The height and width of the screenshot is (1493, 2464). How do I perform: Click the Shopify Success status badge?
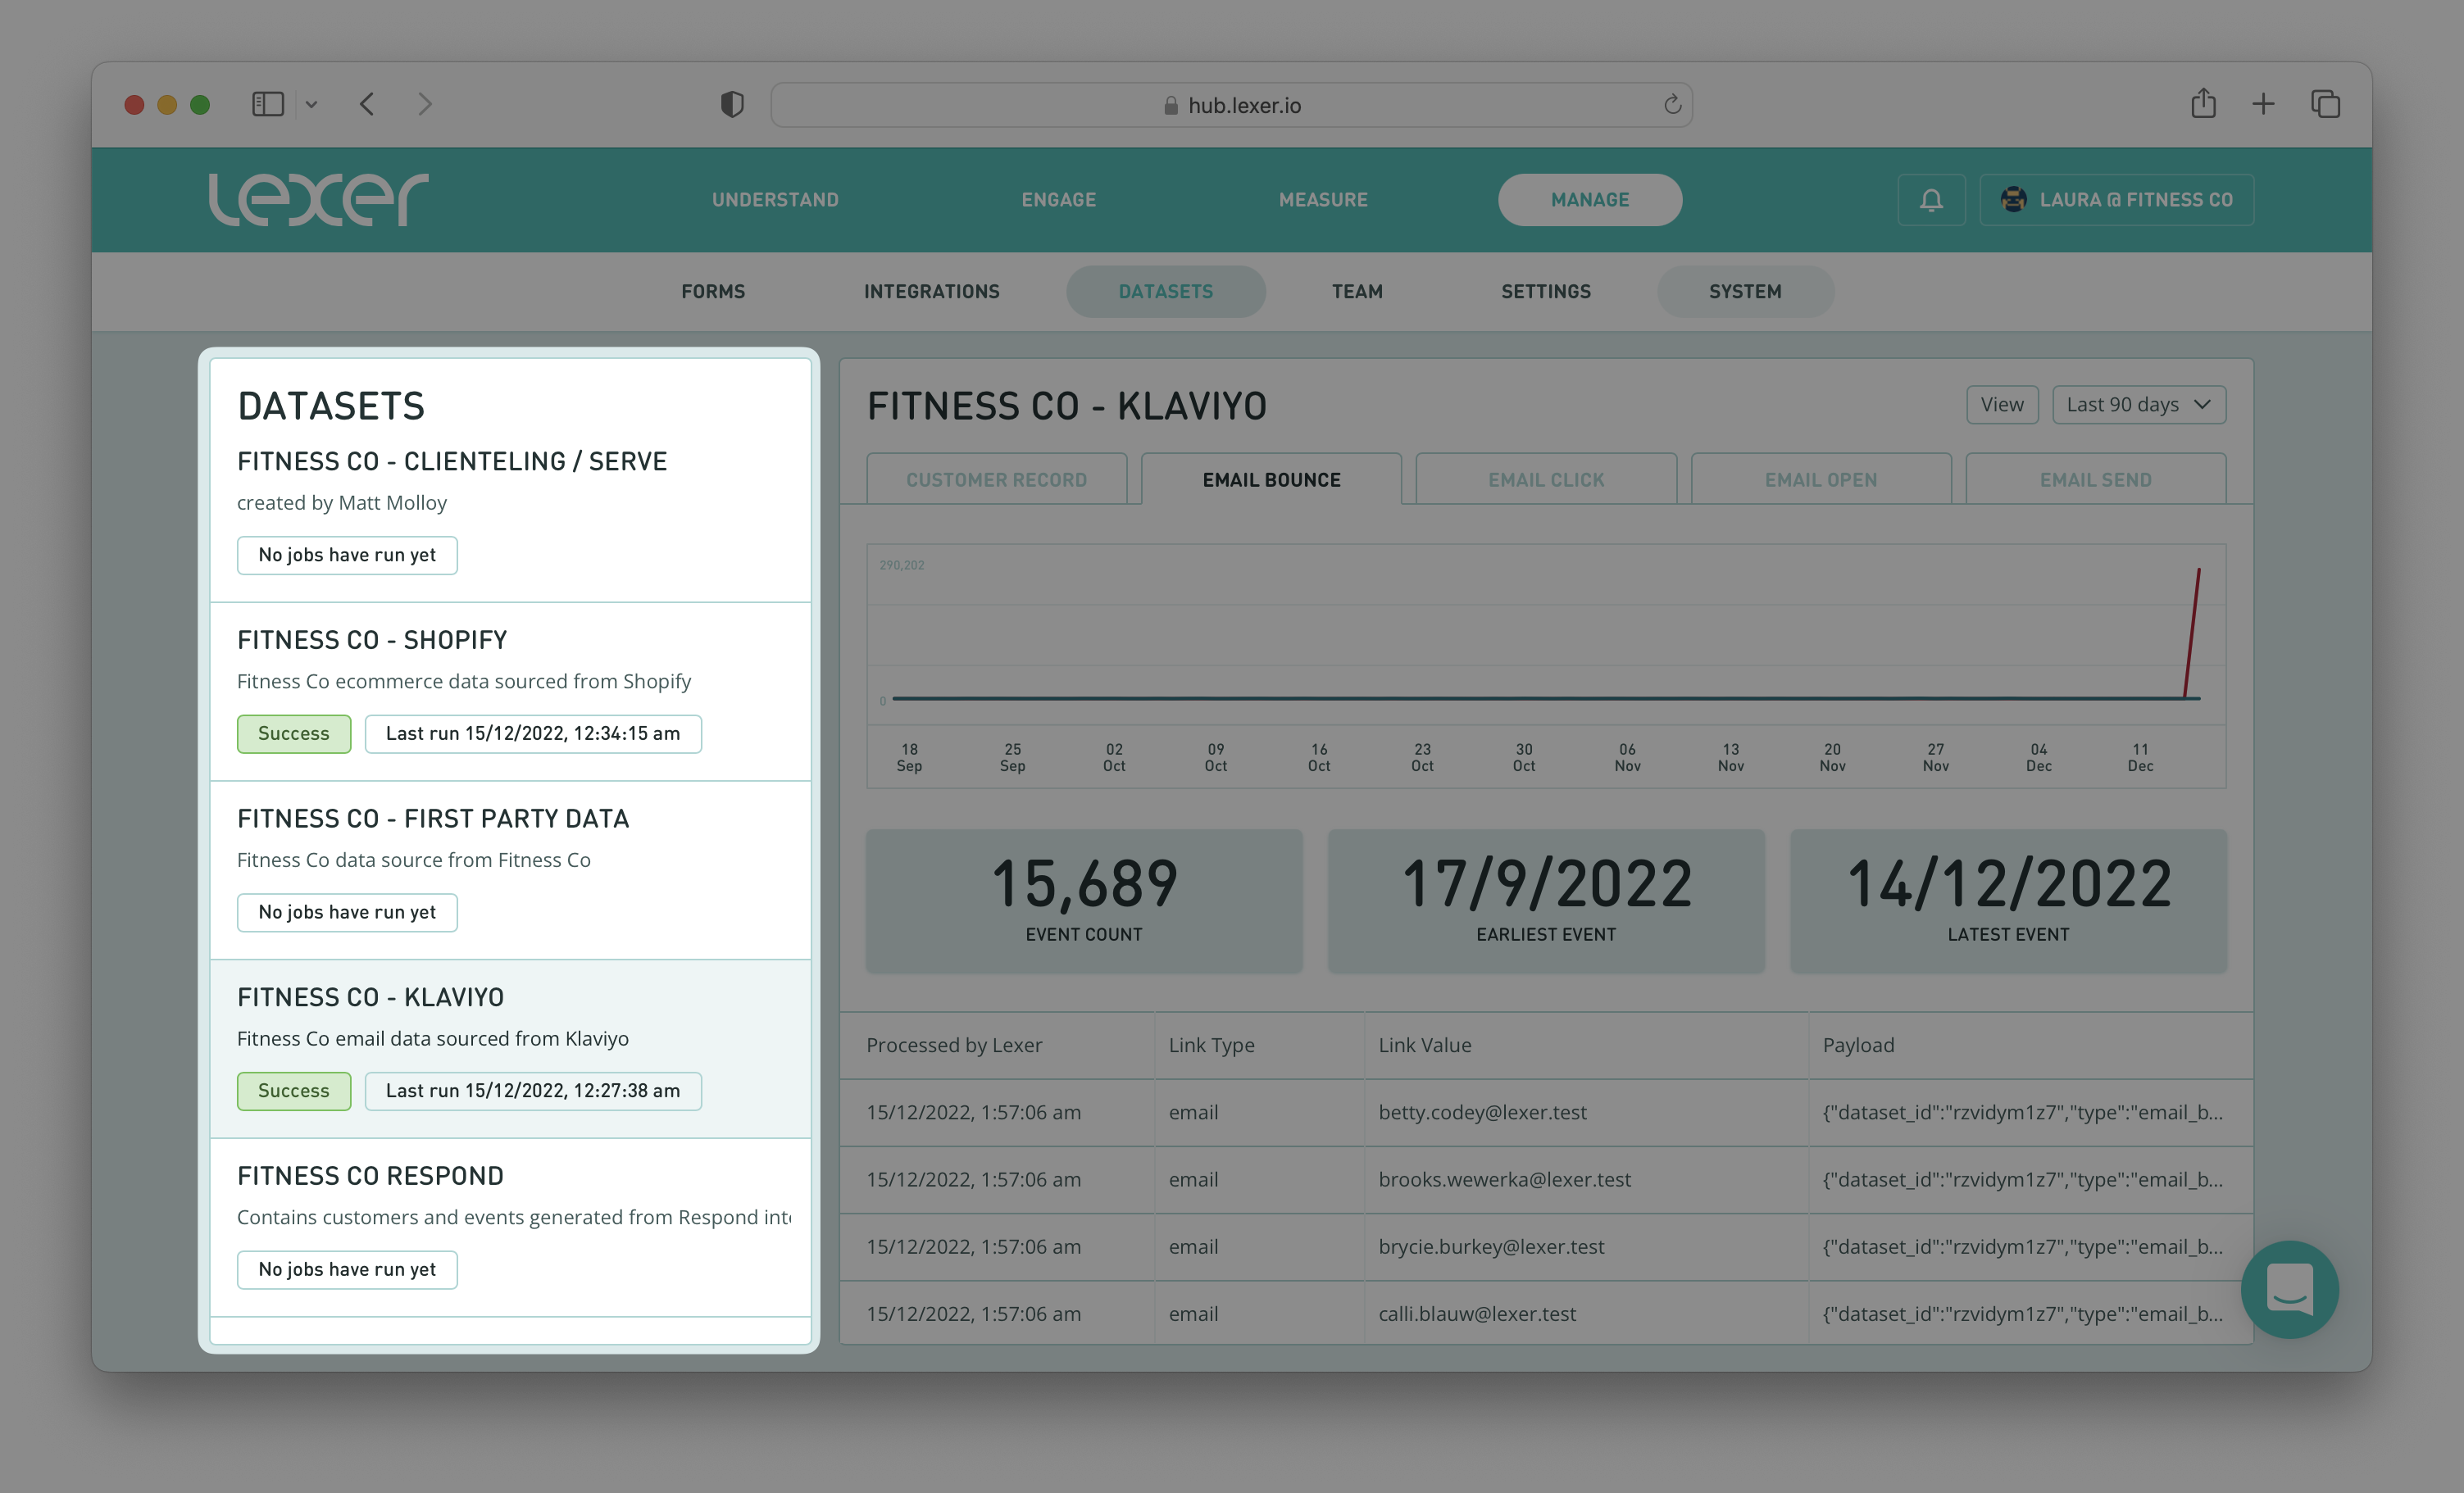[x=294, y=734]
